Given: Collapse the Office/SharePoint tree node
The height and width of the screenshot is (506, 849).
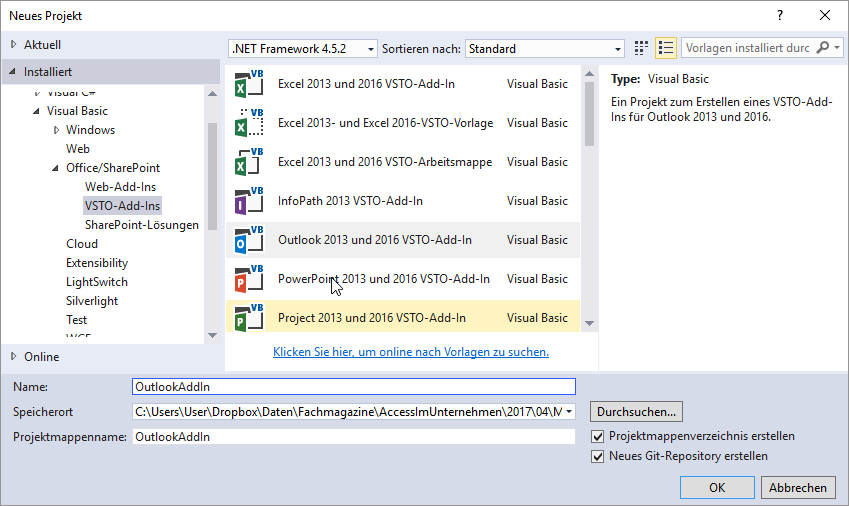Looking at the screenshot, I should click(55, 168).
